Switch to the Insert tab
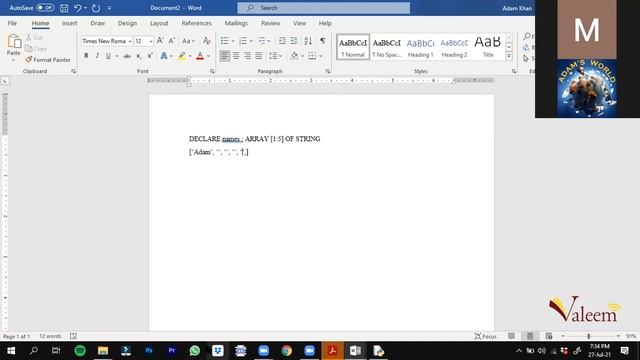Screen dimensions: 640x360 tap(69, 23)
